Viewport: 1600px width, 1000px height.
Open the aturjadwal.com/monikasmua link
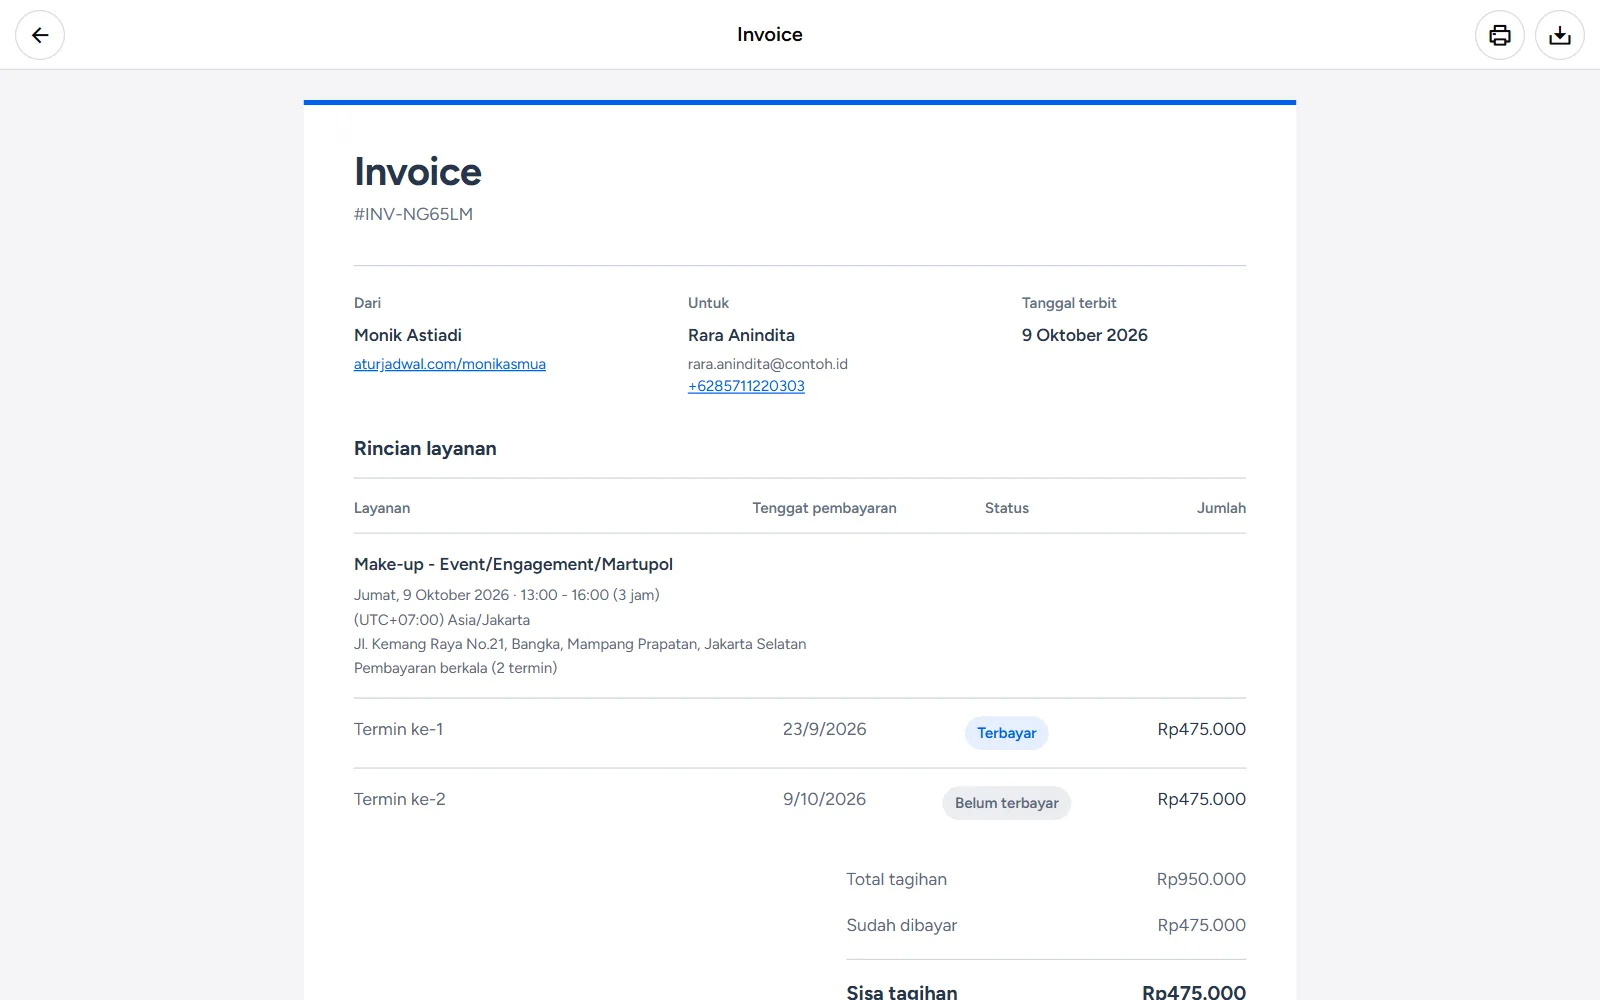pos(450,364)
